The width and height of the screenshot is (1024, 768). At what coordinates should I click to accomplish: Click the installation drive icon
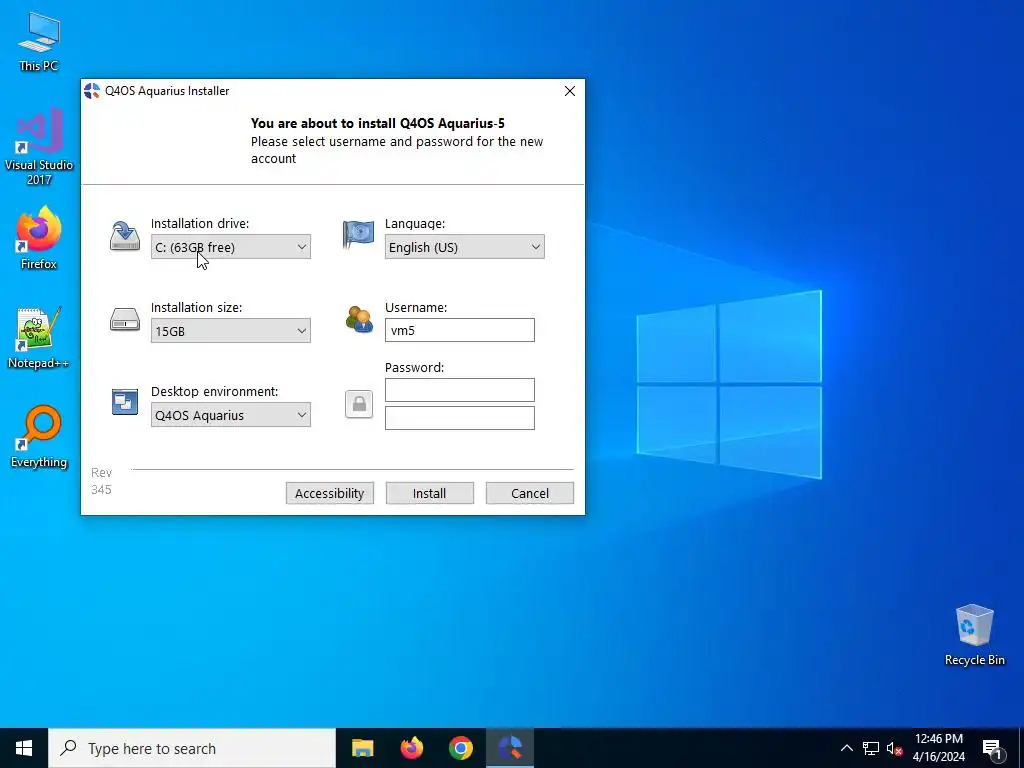124,236
